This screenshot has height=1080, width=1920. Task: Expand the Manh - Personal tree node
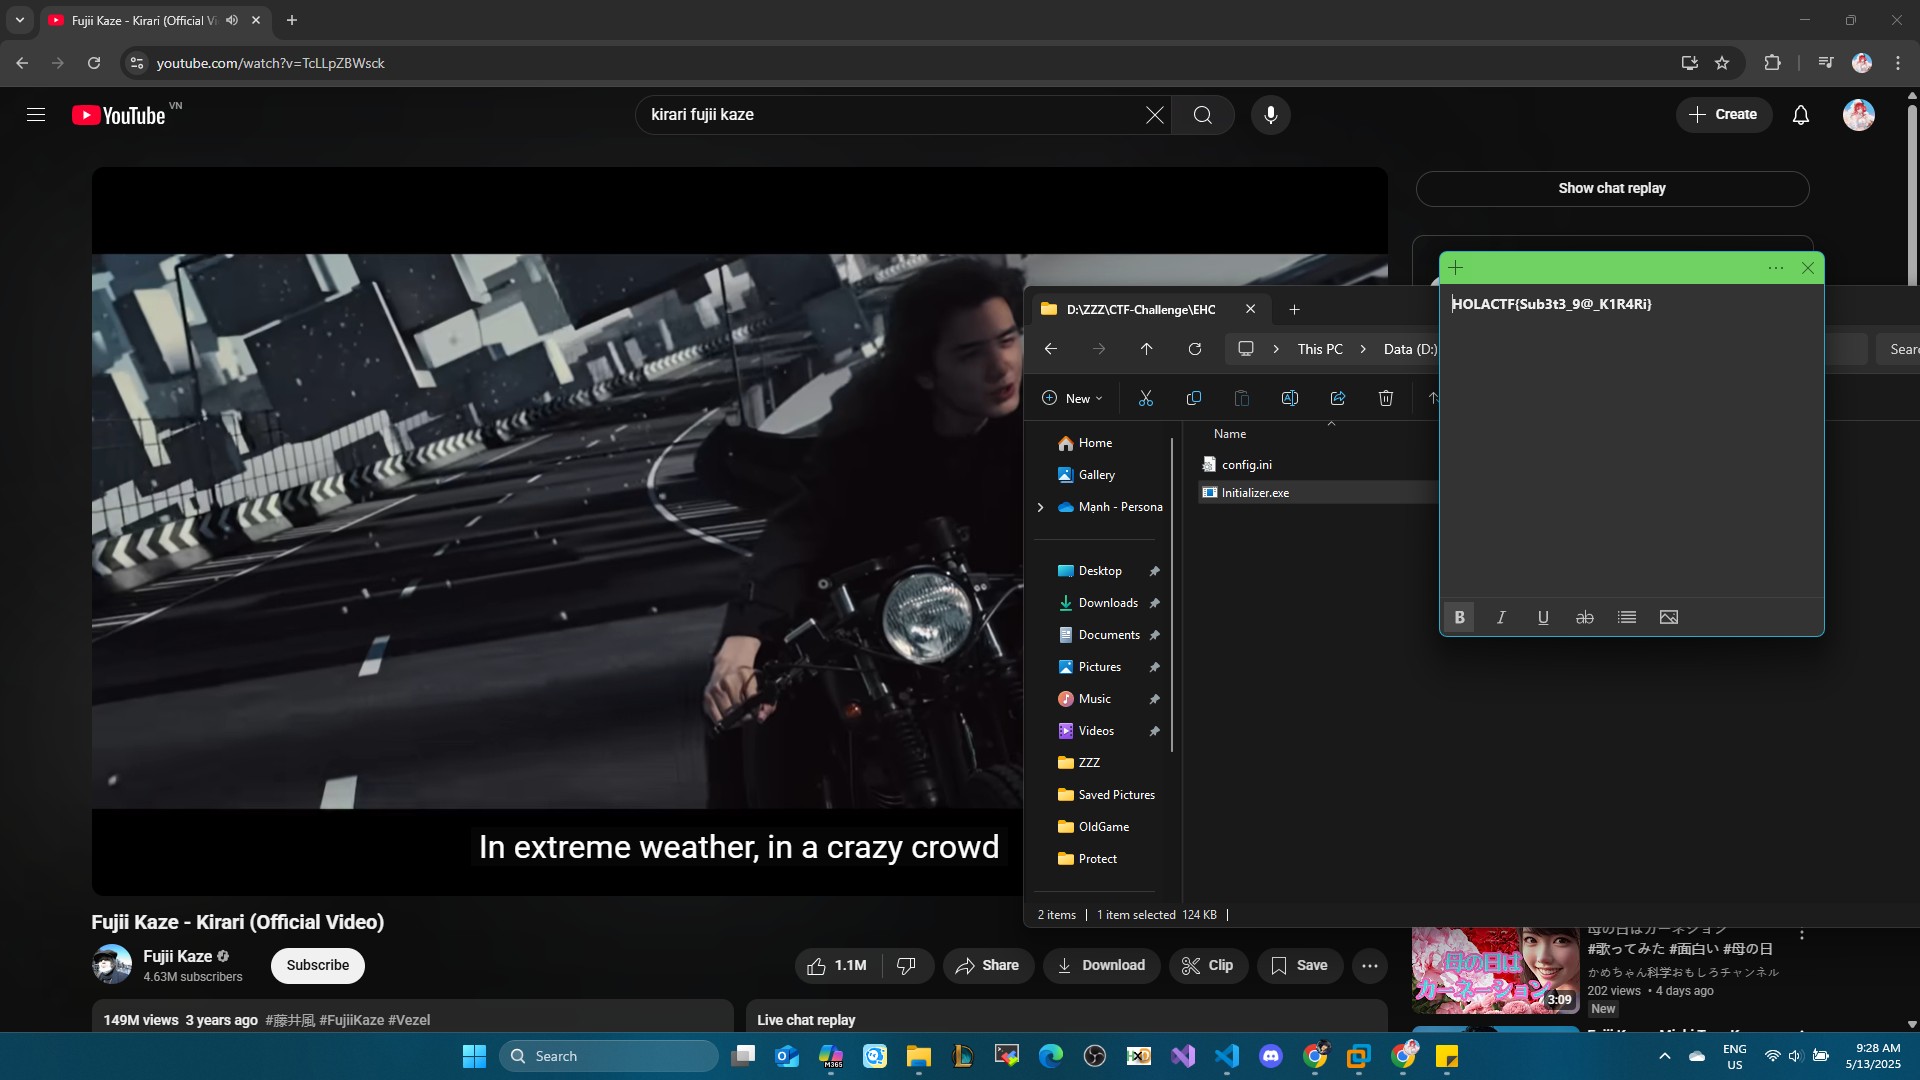(x=1040, y=507)
